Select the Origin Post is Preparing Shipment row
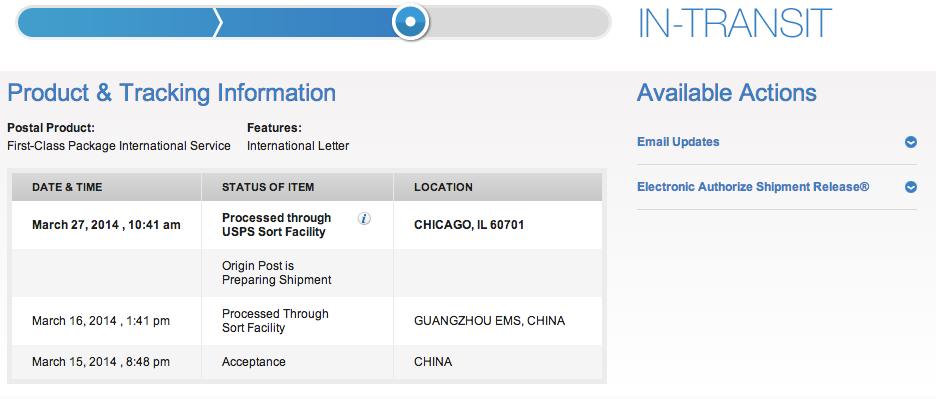This screenshot has width=936, height=399. point(307,273)
